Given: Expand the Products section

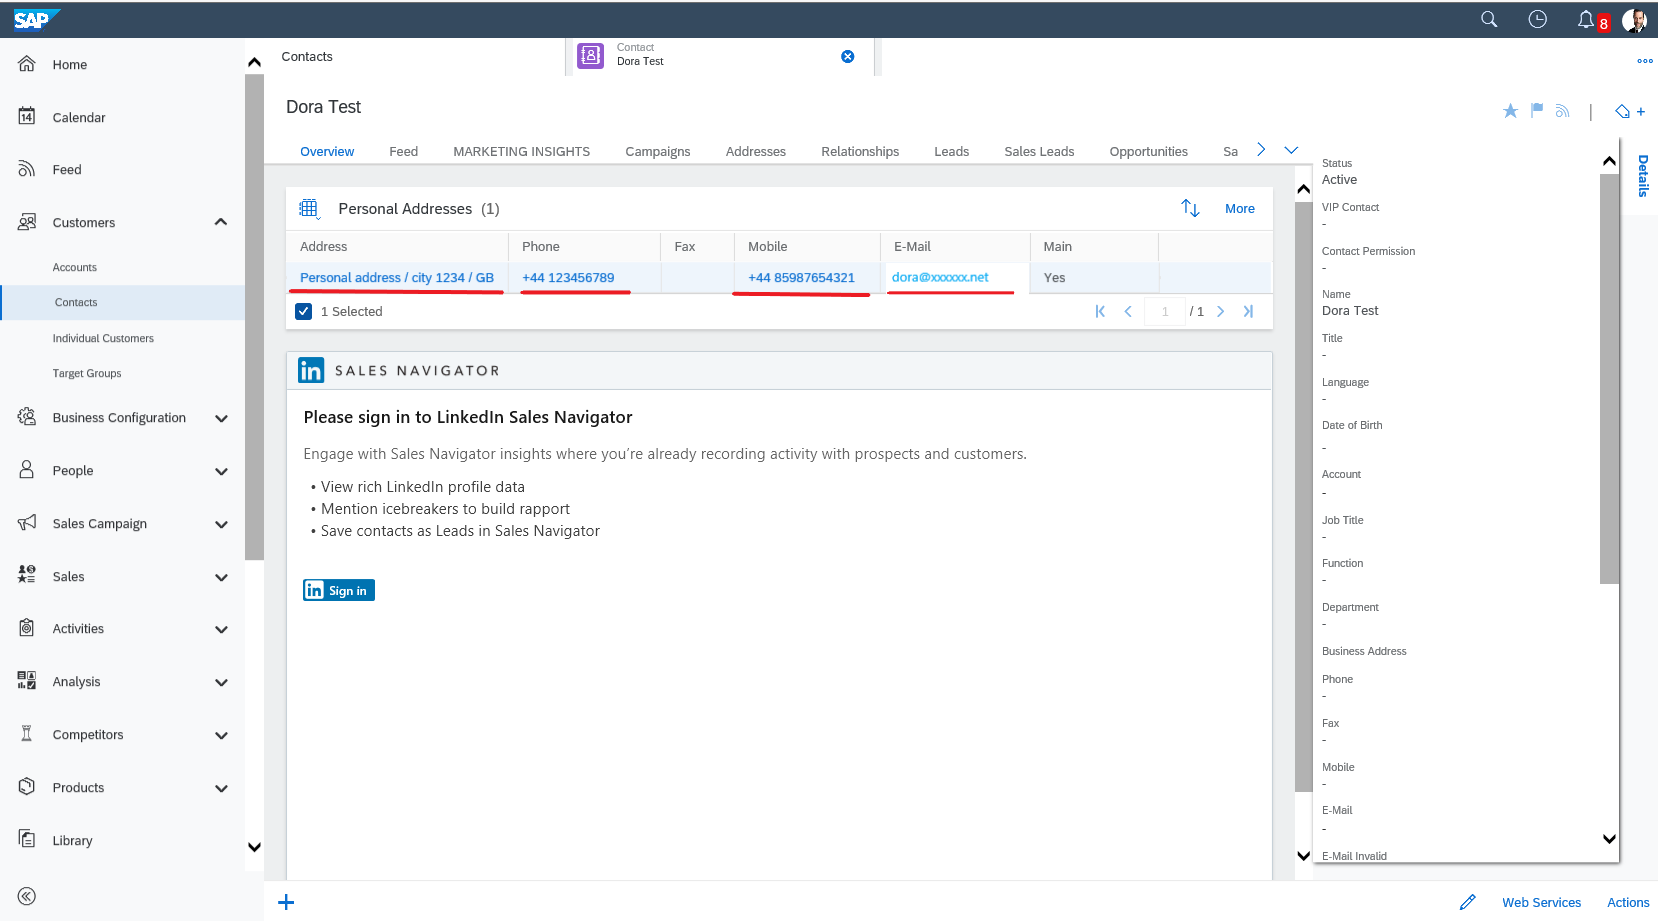Looking at the screenshot, I should [x=221, y=788].
